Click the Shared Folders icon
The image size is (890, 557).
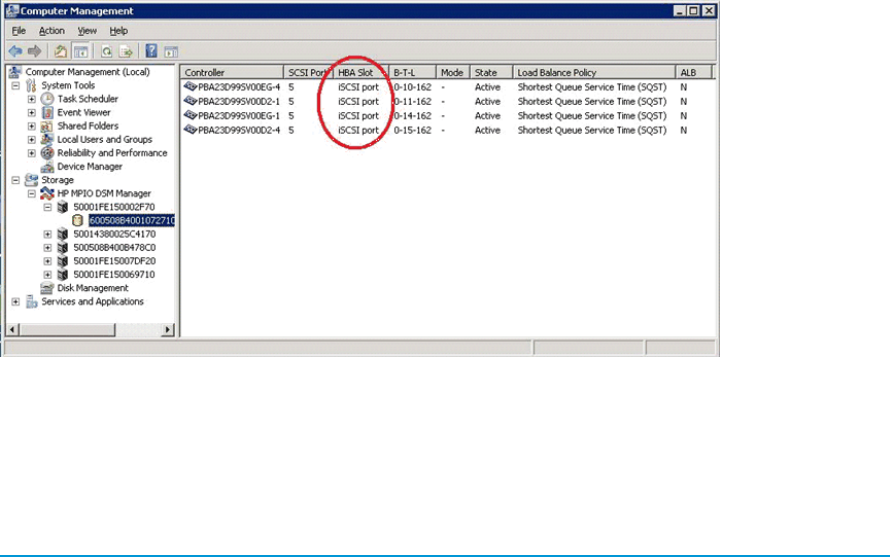[47, 126]
